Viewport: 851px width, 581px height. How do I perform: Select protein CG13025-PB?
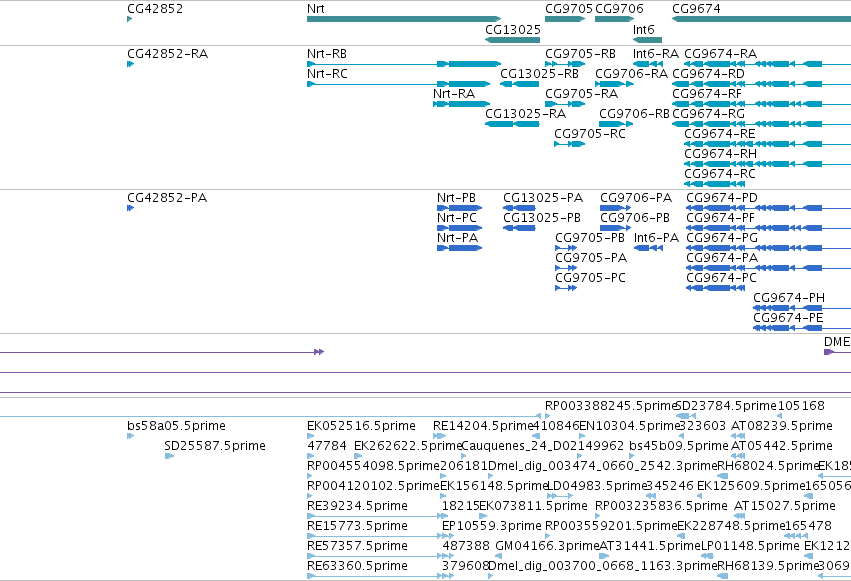(519, 228)
